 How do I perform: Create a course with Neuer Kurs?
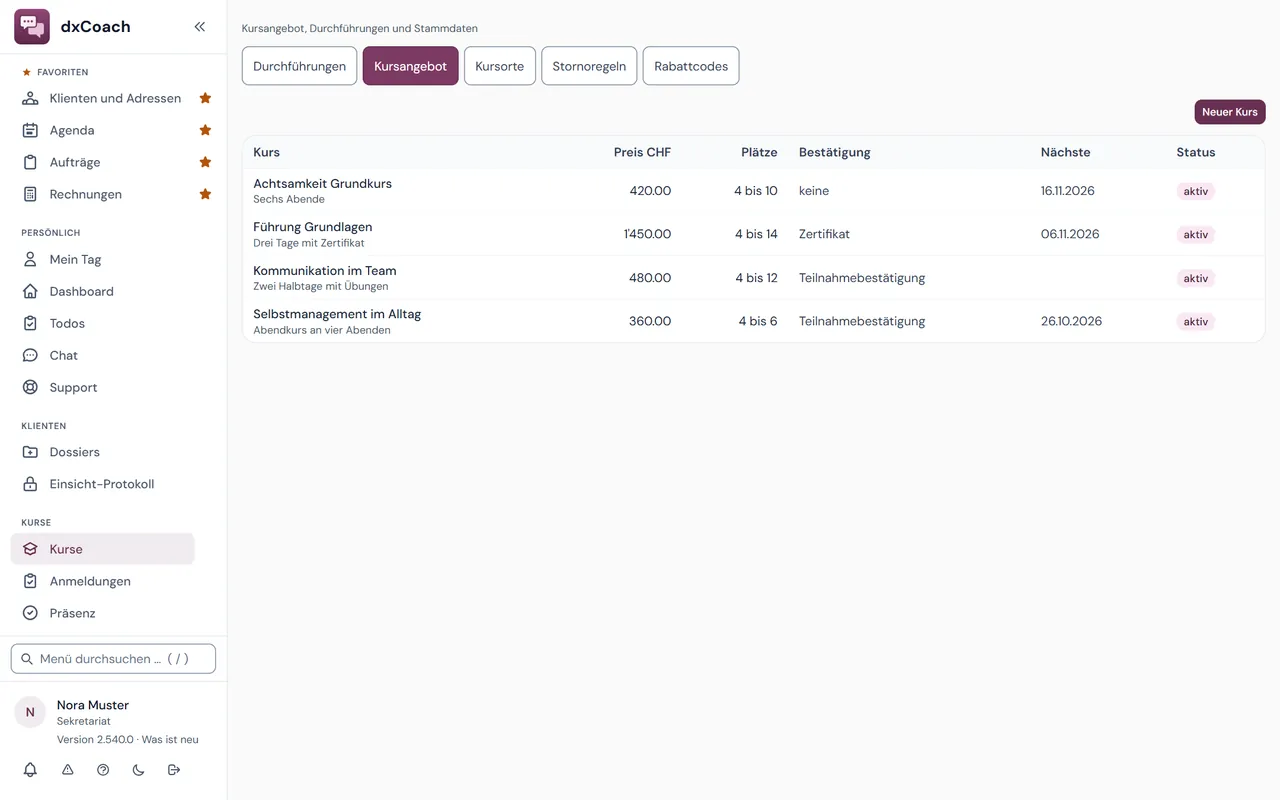pos(1230,112)
